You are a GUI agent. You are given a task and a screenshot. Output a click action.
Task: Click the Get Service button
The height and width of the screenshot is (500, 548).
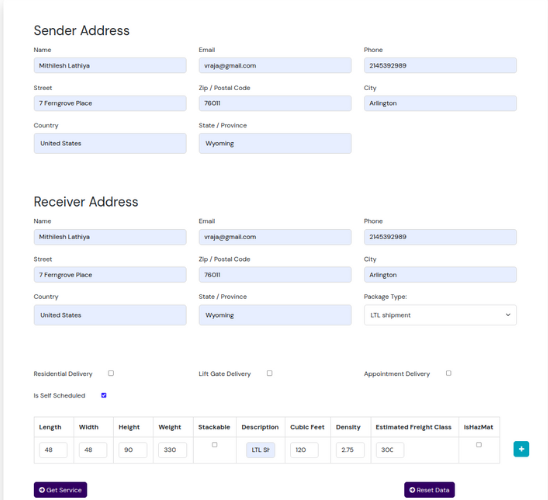pyautogui.click(x=60, y=490)
